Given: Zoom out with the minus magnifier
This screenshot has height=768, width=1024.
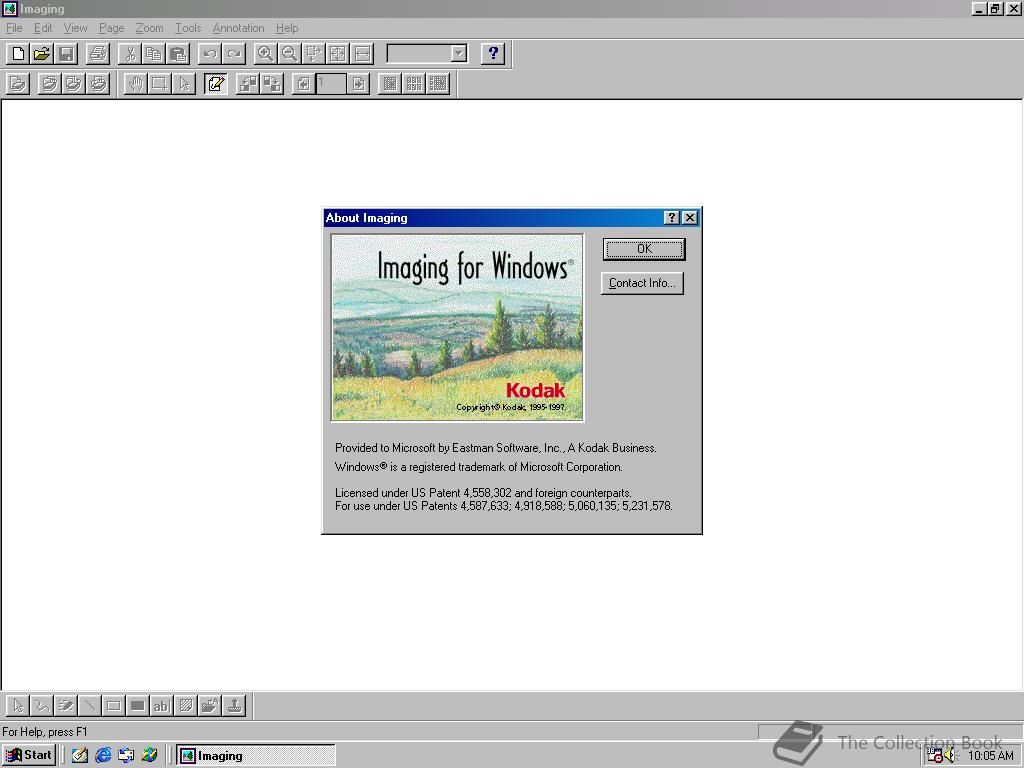Looking at the screenshot, I should point(289,54).
